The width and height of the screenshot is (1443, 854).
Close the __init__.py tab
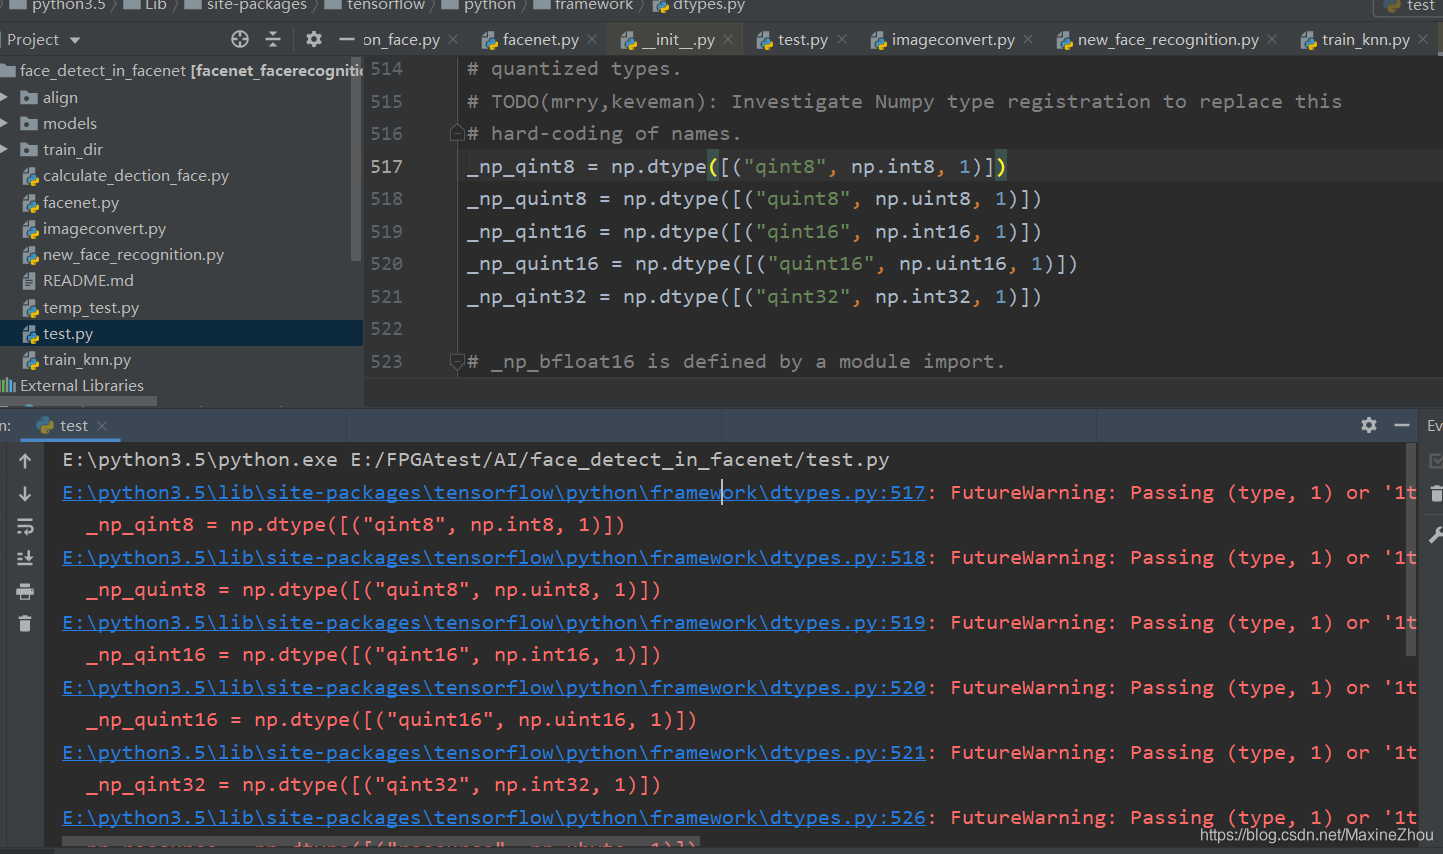click(728, 39)
